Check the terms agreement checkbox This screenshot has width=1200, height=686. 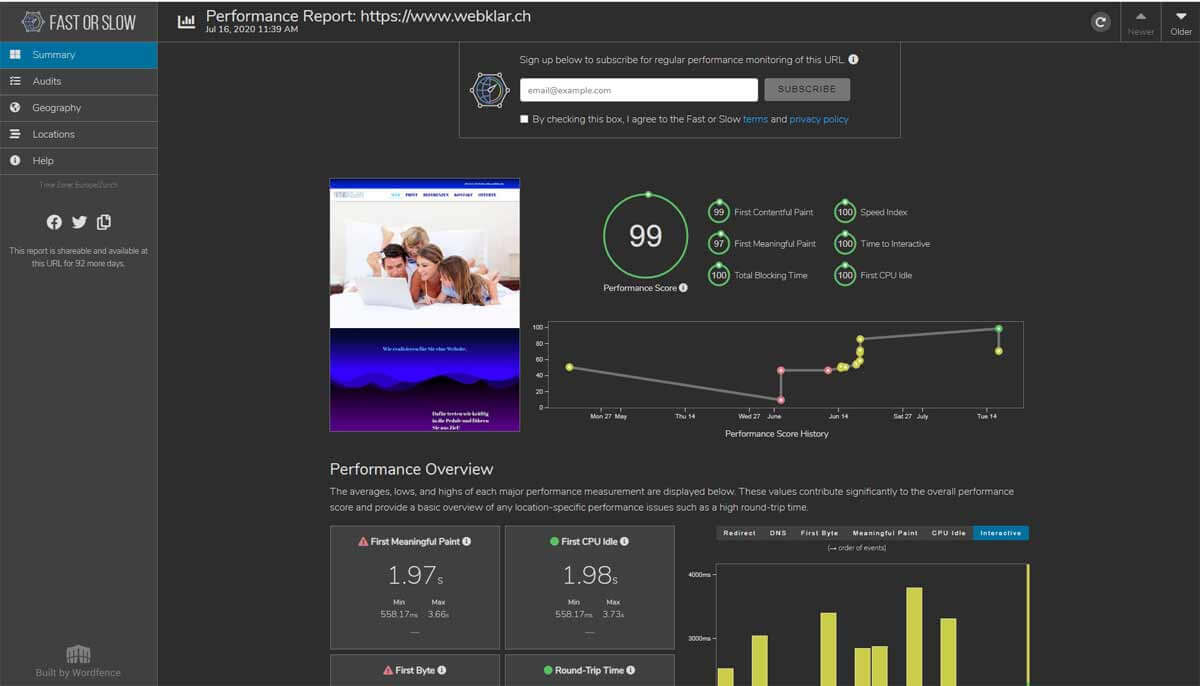click(x=524, y=119)
